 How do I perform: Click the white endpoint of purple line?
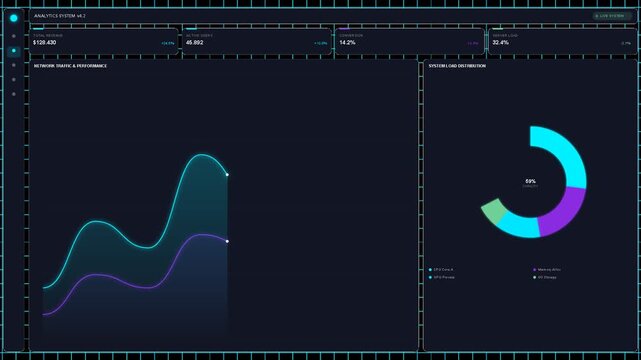click(227, 241)
